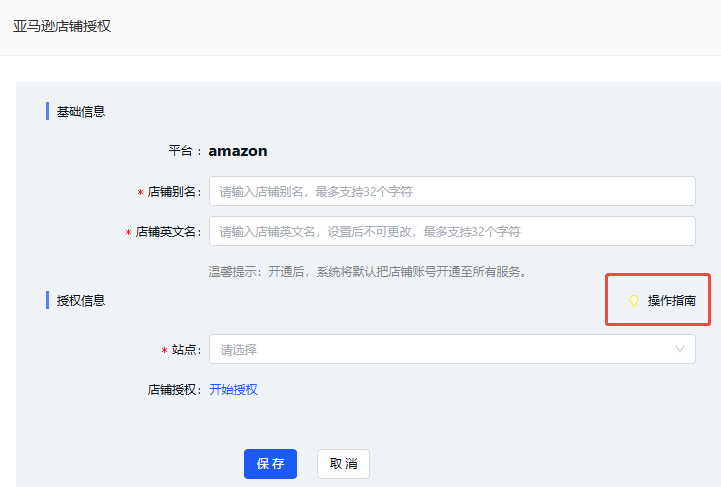
Task: Click the 店铺授权 label
Action: point(174,390)
